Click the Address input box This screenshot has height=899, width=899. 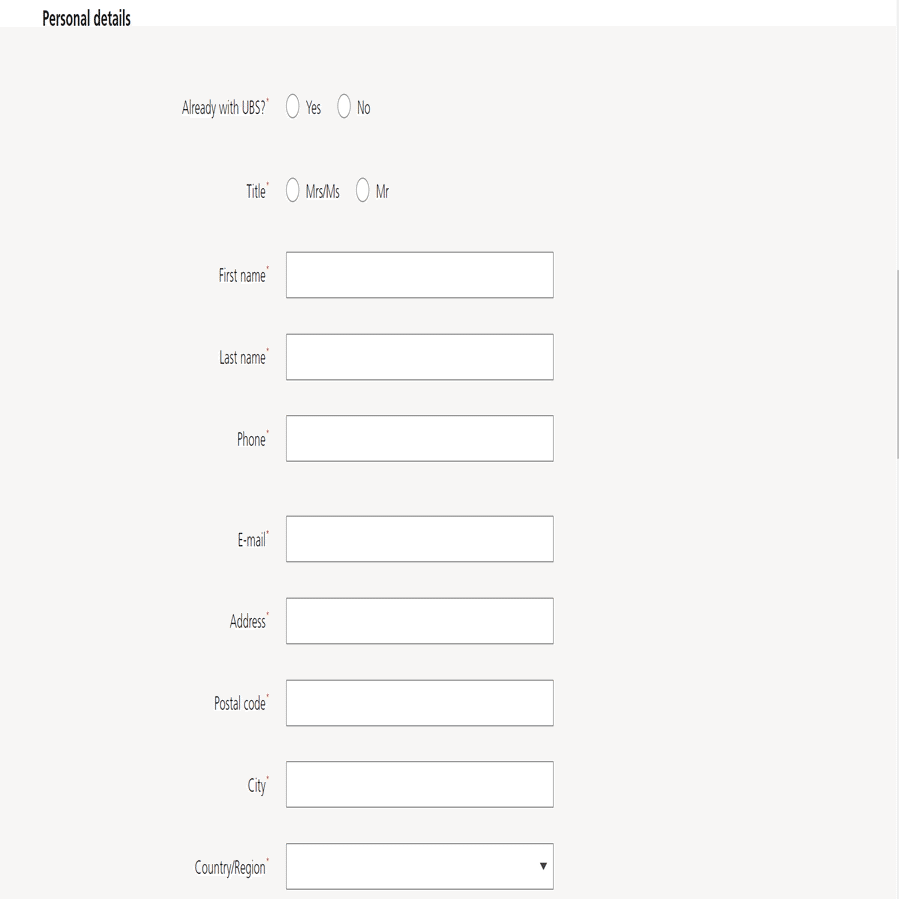tap(419, 621)
